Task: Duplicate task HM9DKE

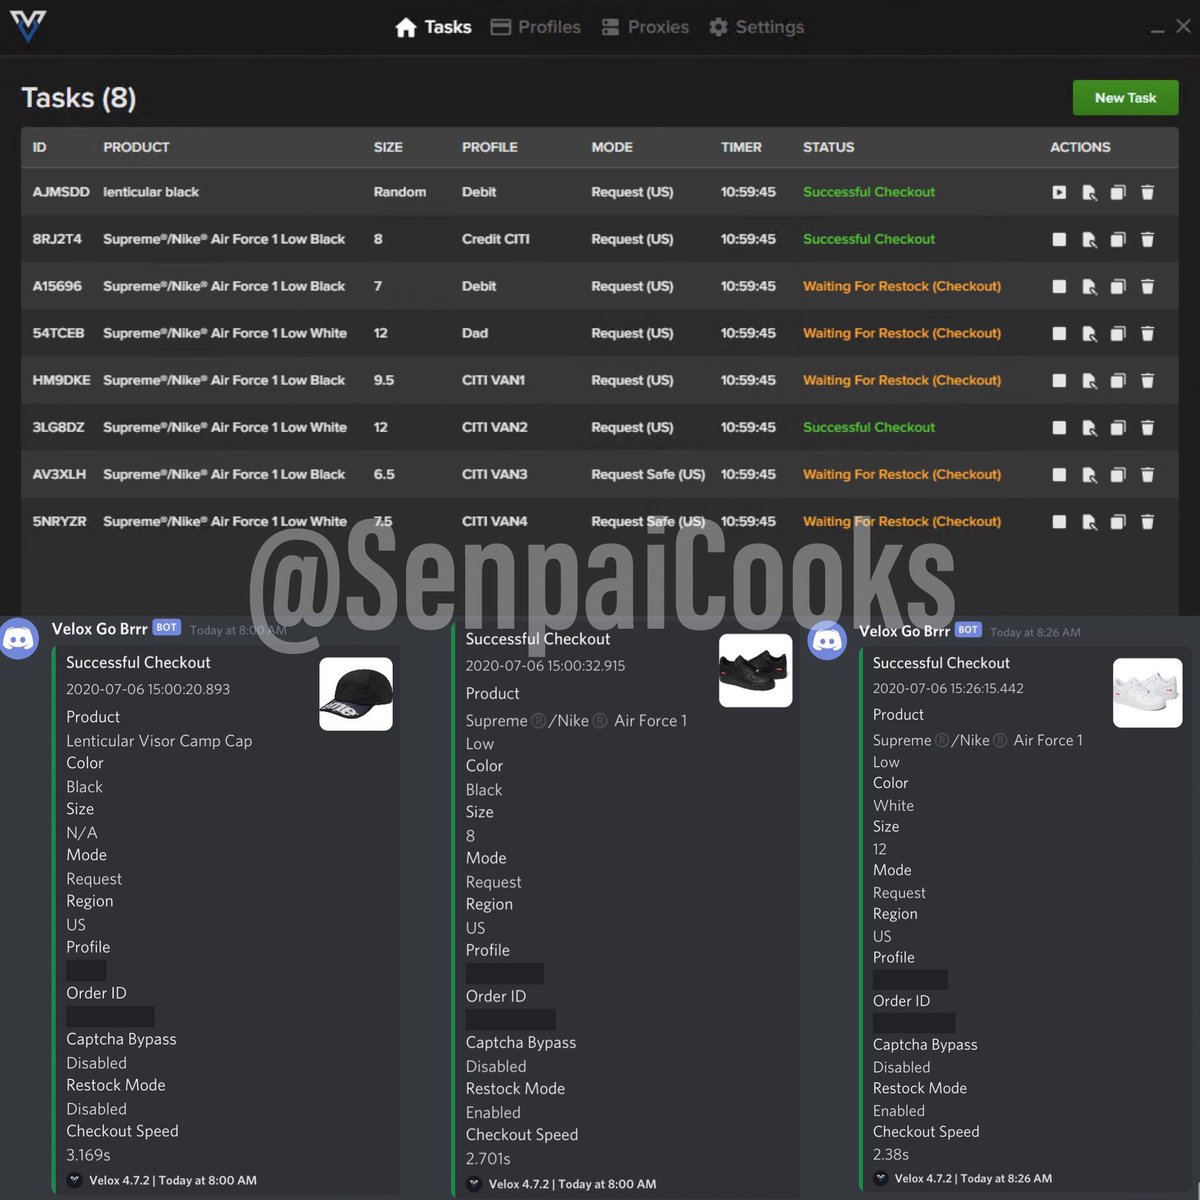Action: [1118, 380]
